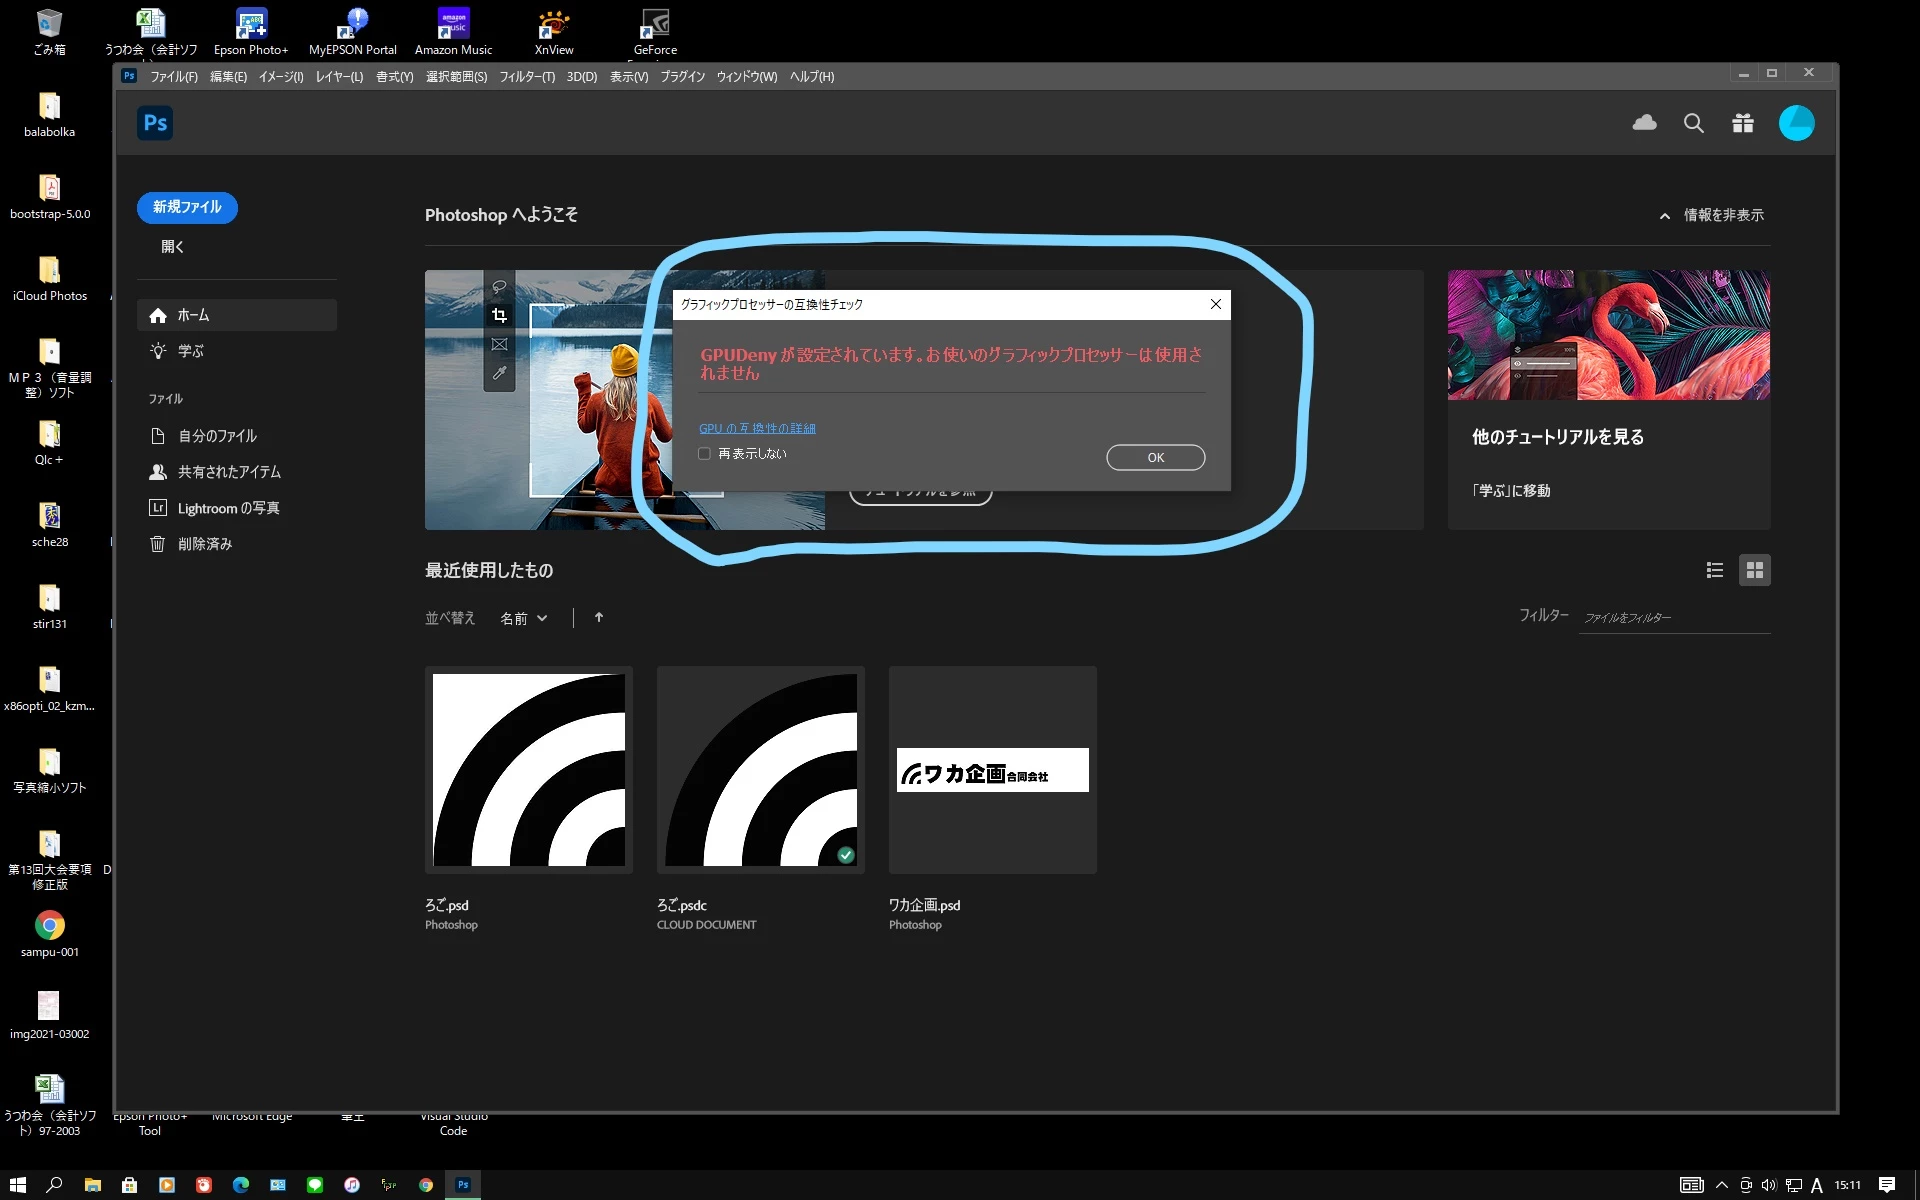Click the 新規ファイル button
Image resolution: width=1920 pixels, height=1200 pixels.
(x=187, y=207)
